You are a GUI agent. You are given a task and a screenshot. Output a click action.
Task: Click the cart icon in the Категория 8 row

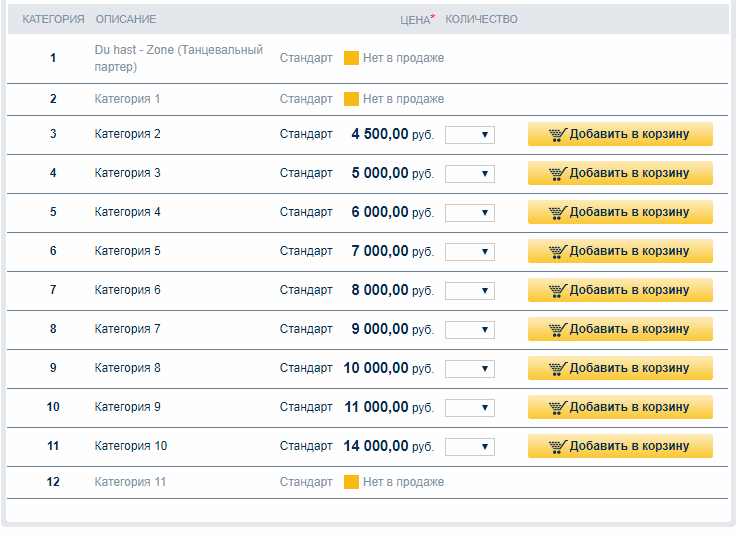click(558, 369)
